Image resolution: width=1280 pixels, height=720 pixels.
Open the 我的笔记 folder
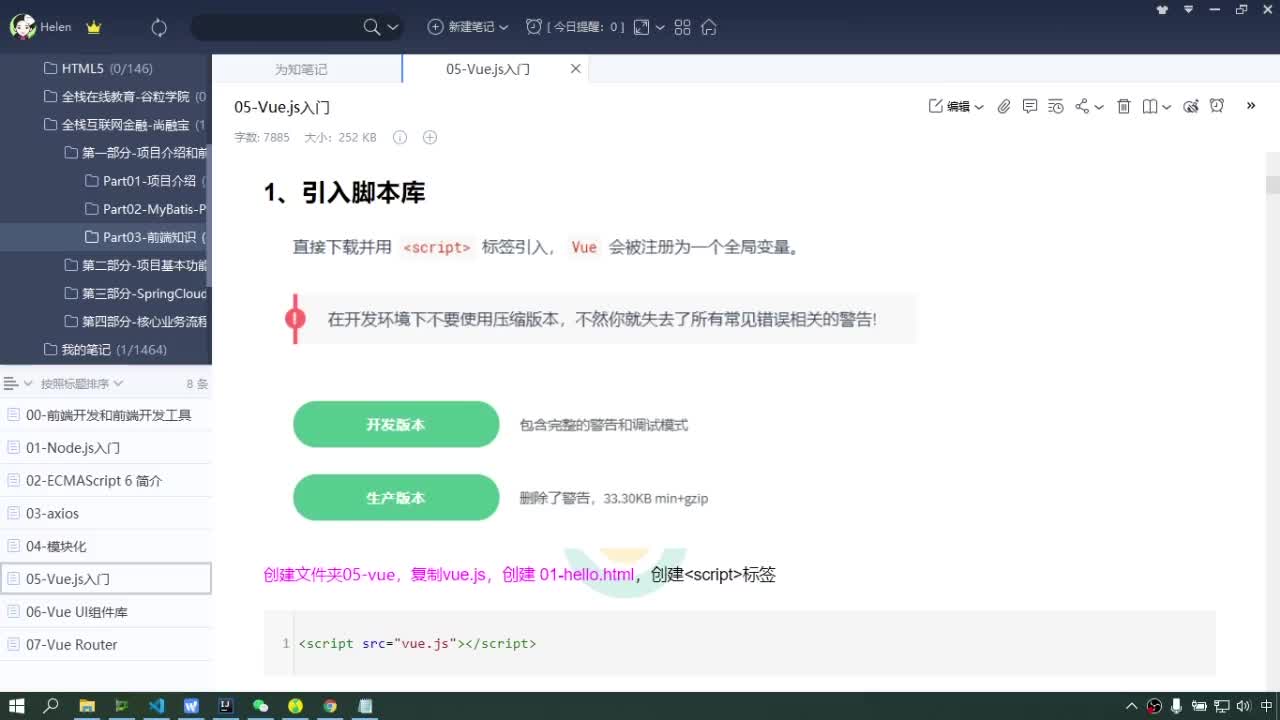(106, 349)
